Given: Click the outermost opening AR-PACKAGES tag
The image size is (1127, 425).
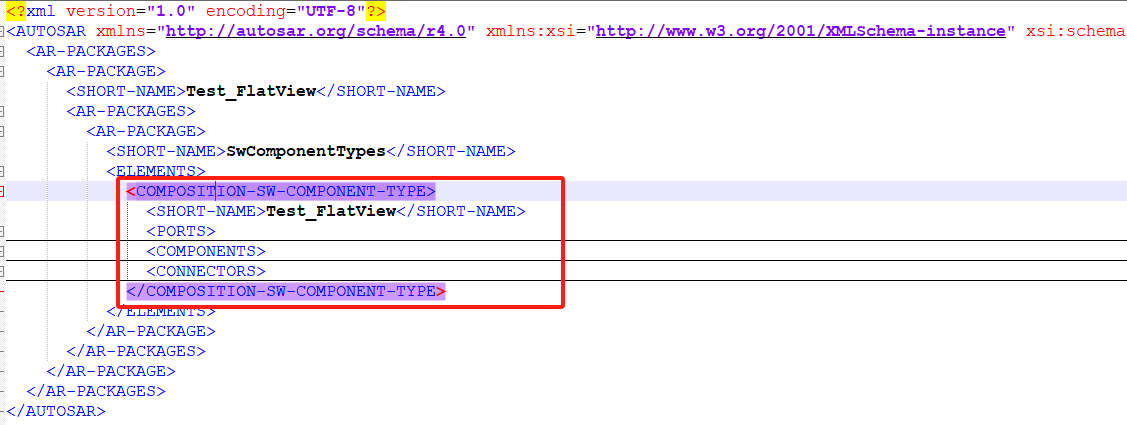Looking at the screenshot, I should click(x=91, y=52).
